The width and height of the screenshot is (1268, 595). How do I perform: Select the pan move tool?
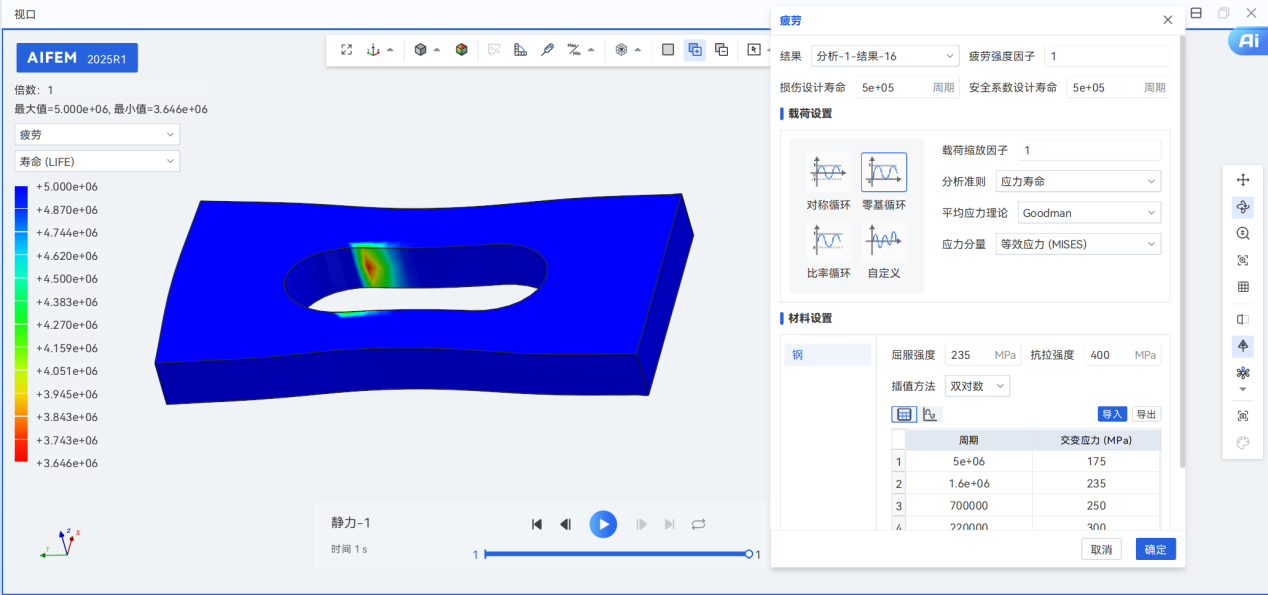1243,180
